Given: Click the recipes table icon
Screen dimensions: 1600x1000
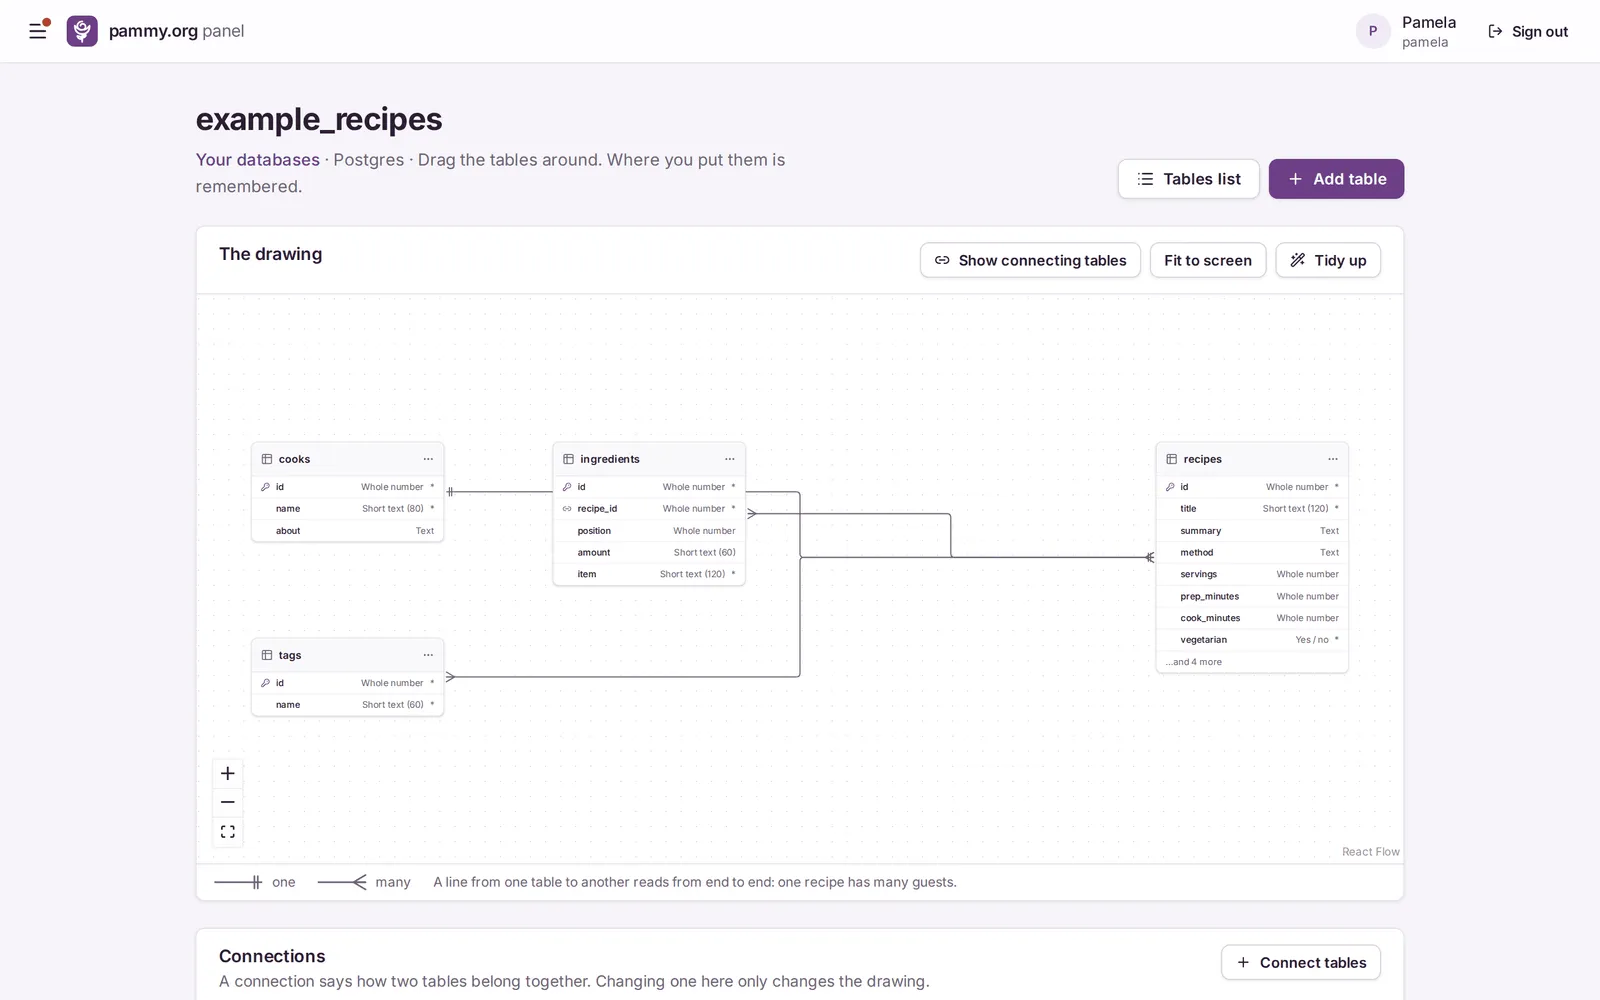Looking at the screenshot, I should [1172, 459].
